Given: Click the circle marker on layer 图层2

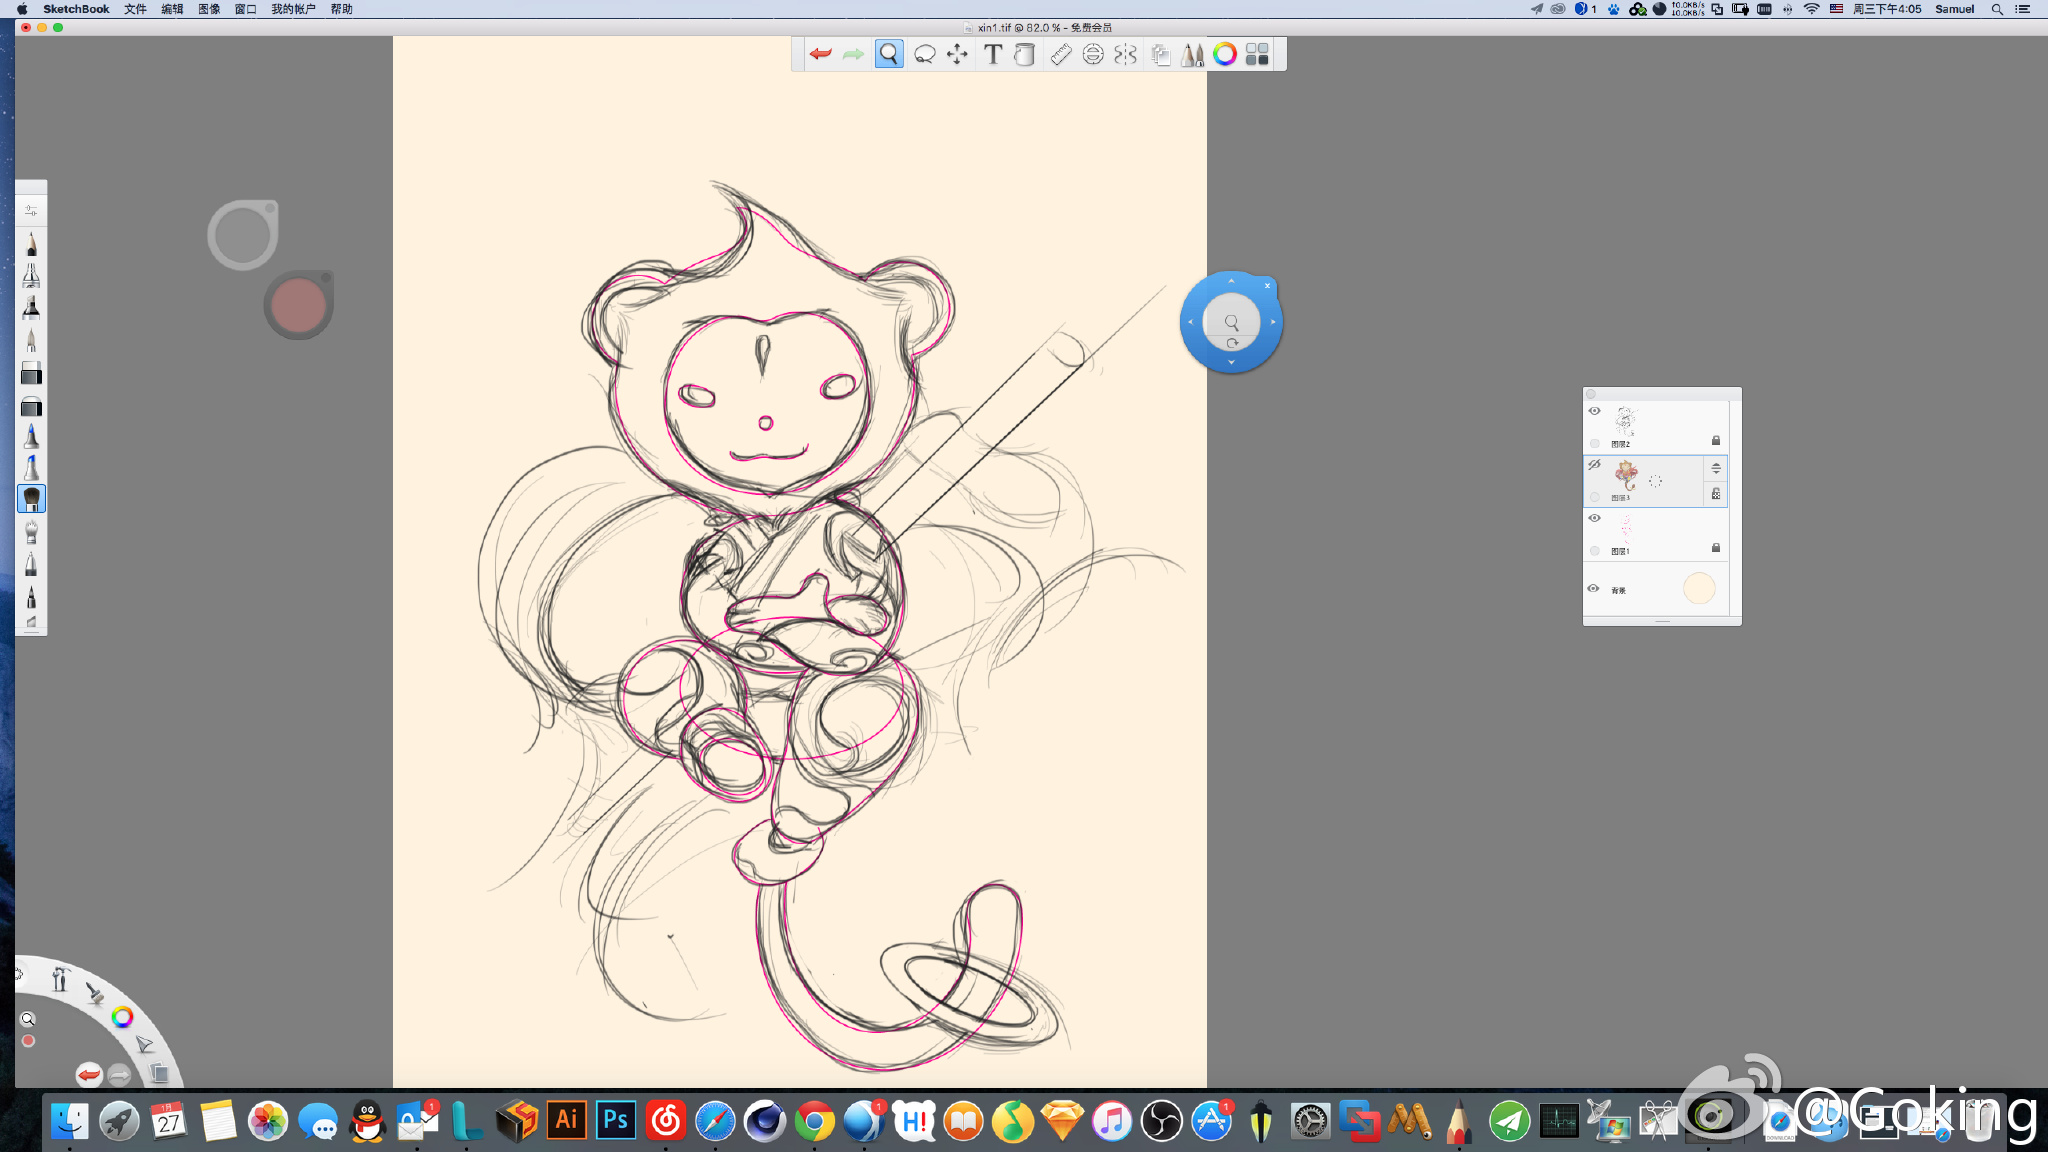Looking at the screenshot, I should (1594, 443).
